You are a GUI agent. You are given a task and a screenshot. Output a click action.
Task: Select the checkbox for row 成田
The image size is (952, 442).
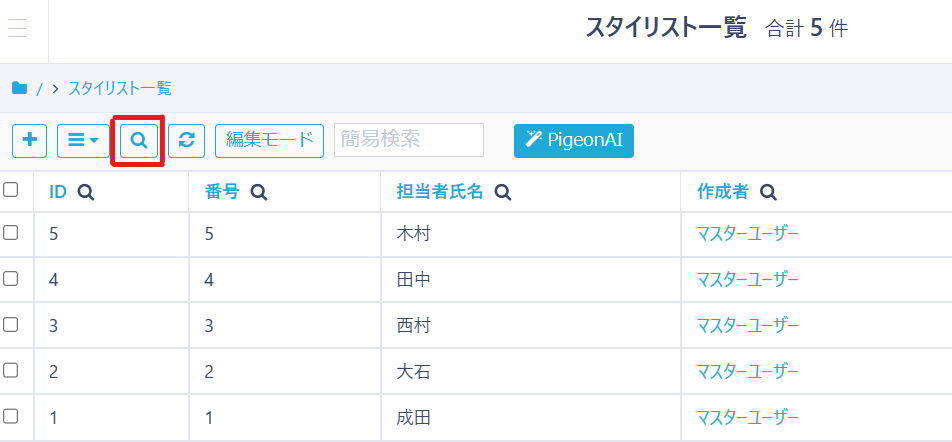pos(11,416)
